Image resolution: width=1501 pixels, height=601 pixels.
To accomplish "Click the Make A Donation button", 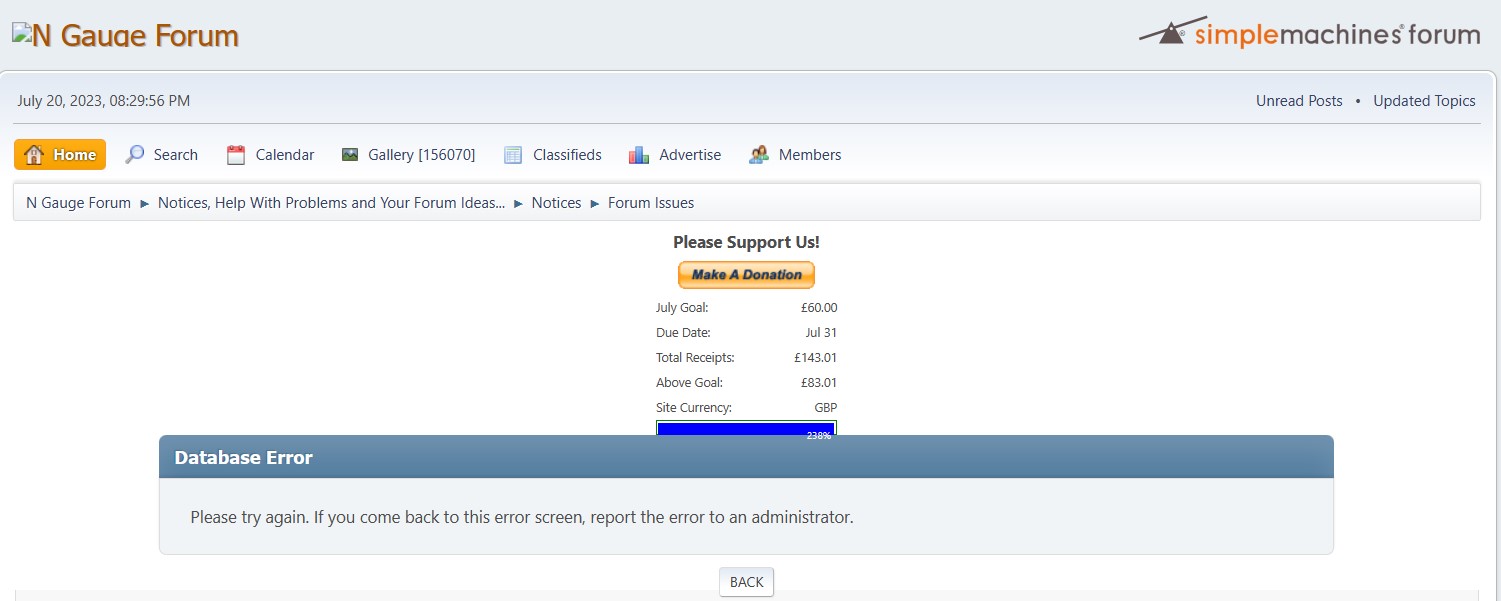I will pyautogui.click(x=746, y=275).
